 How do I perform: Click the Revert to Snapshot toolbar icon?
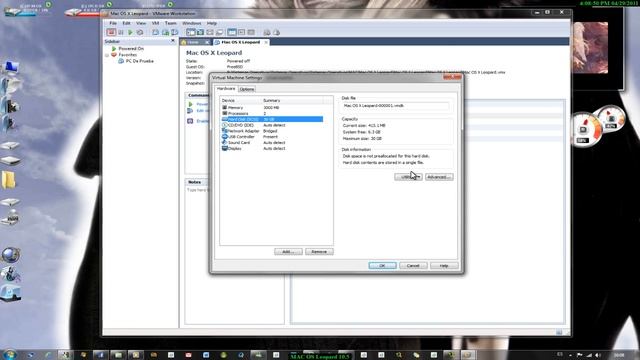tap(165, 32)
